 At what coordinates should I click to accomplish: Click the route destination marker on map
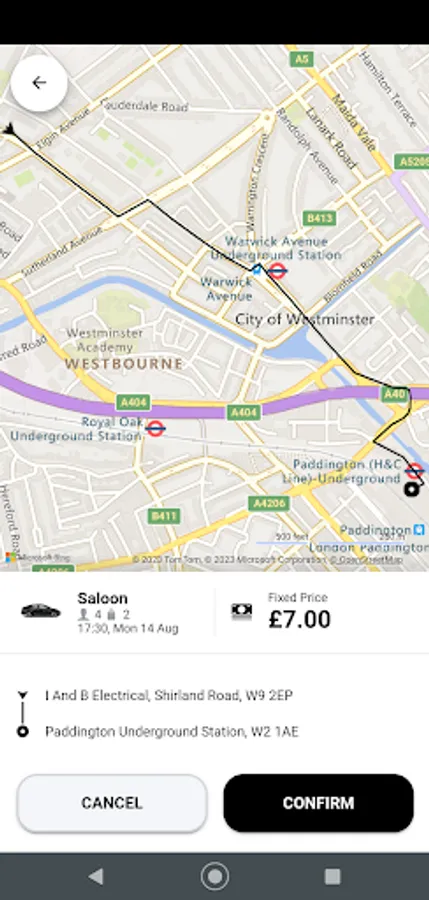(411, 489)
